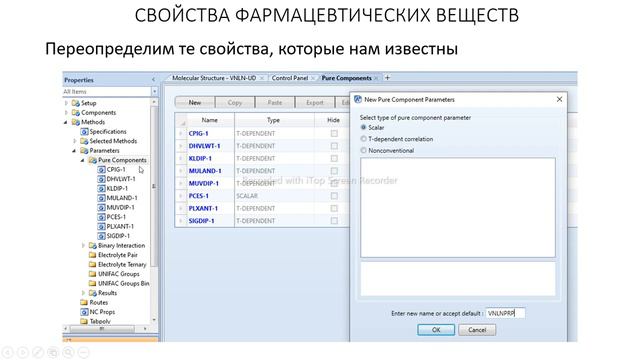Click the CPIG-1 form icon in tree
The image size is (640, 360).
[101, 169]
